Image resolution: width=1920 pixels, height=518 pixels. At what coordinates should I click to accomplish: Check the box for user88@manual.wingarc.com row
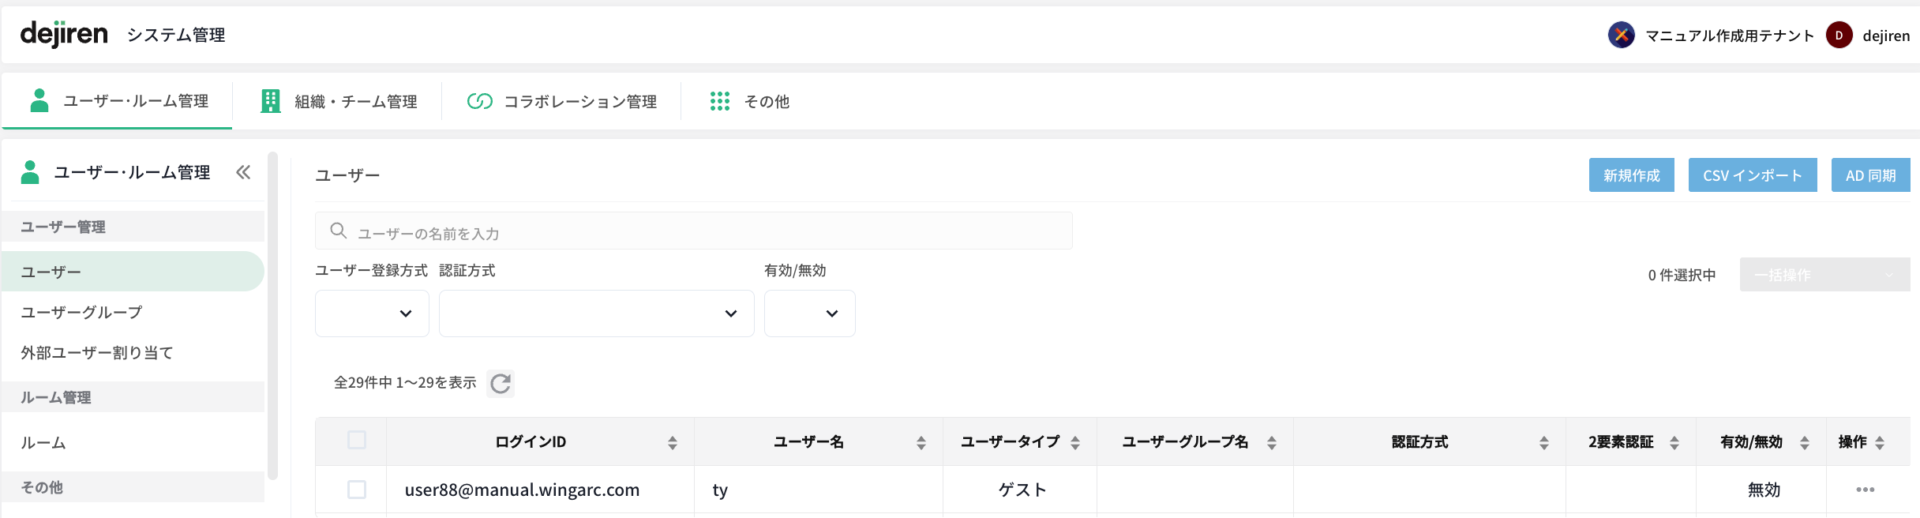[x=357, y=490]
